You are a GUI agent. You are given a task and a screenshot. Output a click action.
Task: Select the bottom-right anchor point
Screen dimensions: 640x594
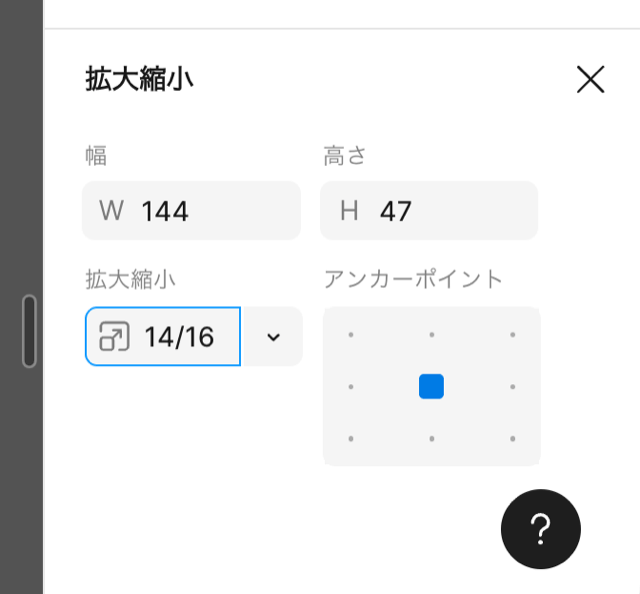[512, 438]
